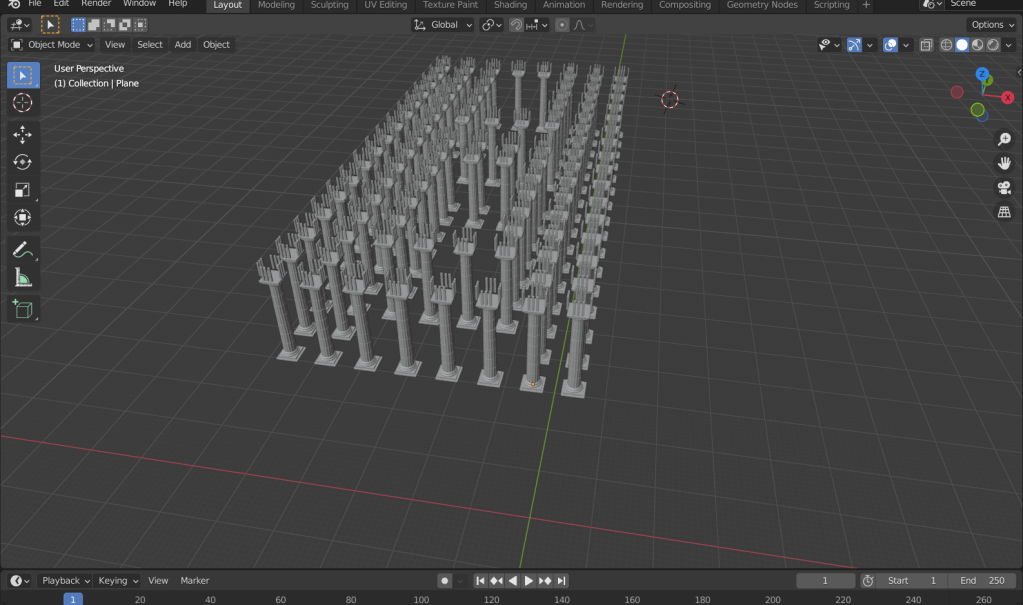The height and width of the screenshot is (605, 1023).
Task: Choose the Scale tool
Action: tap(22, 190)
